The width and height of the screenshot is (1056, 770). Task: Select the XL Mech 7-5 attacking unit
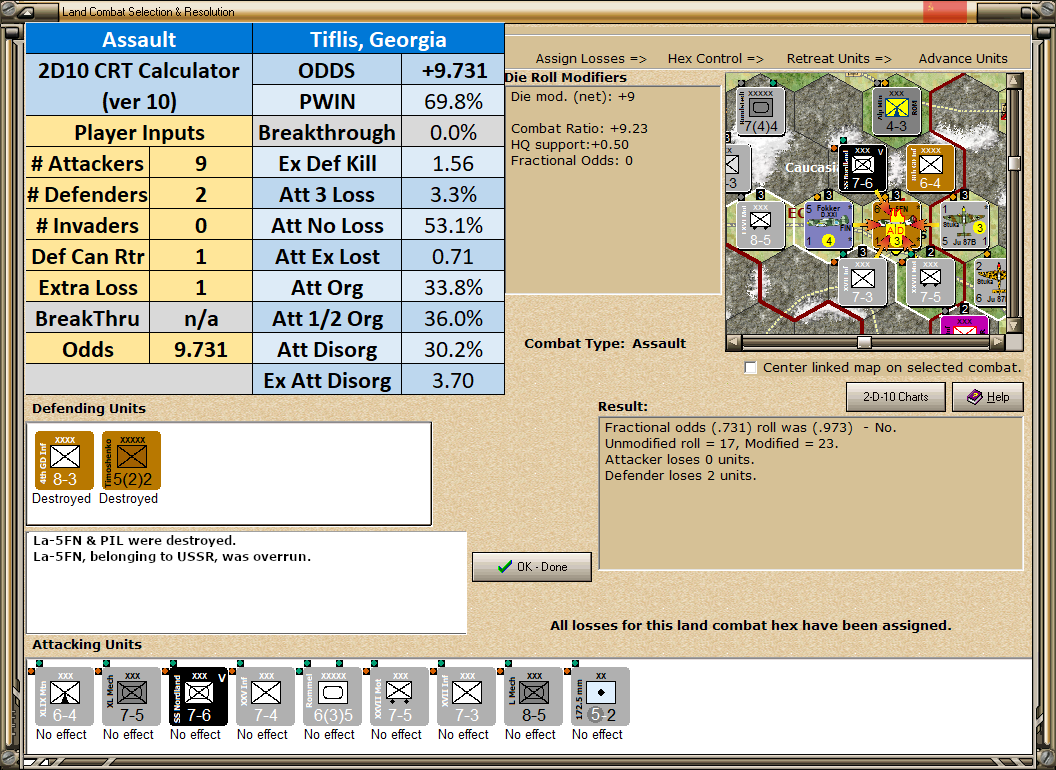tap(131, 697)
